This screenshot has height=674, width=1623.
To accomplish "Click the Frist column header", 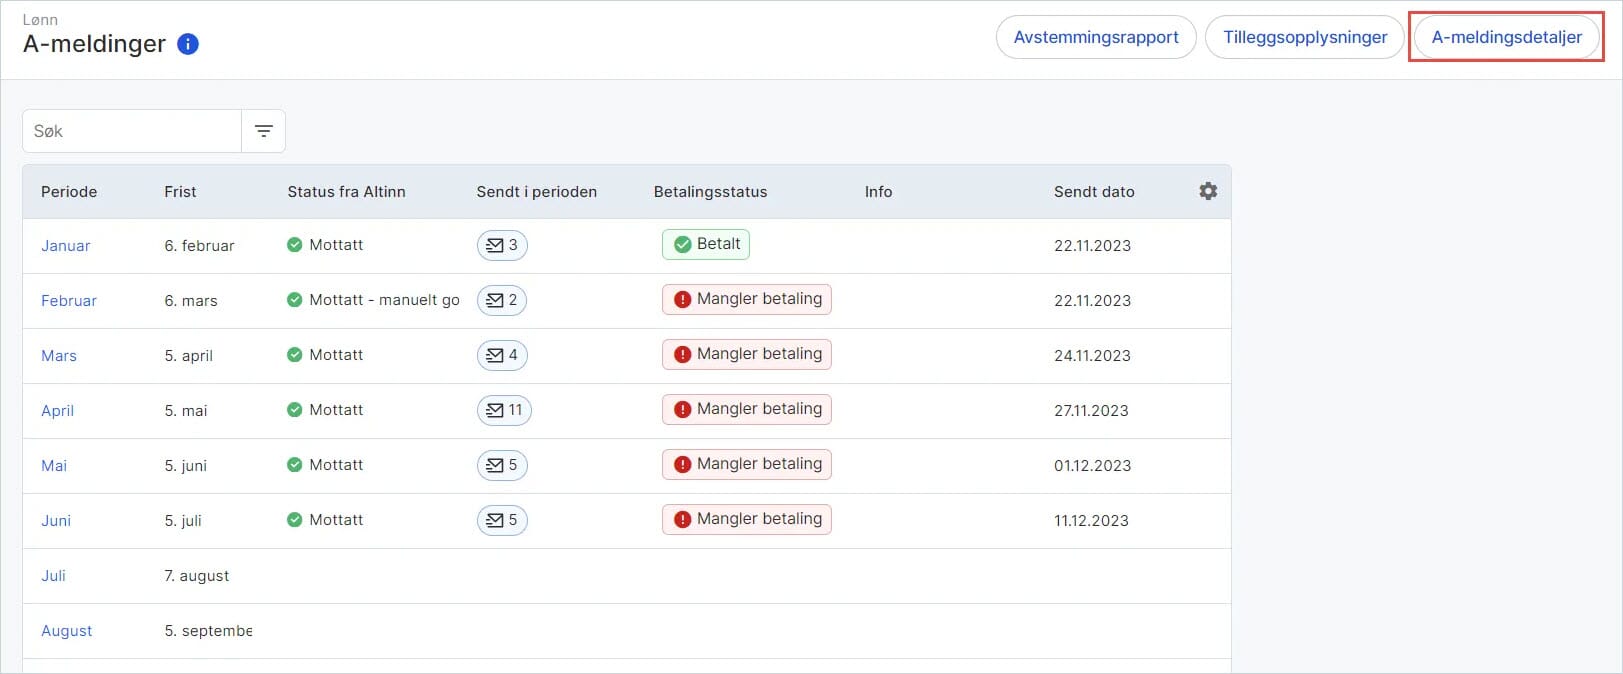I will point(180,192).
